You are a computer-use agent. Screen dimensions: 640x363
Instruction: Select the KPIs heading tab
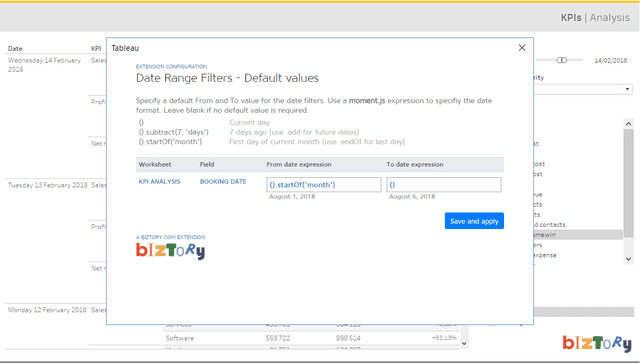tap(571, 18)
